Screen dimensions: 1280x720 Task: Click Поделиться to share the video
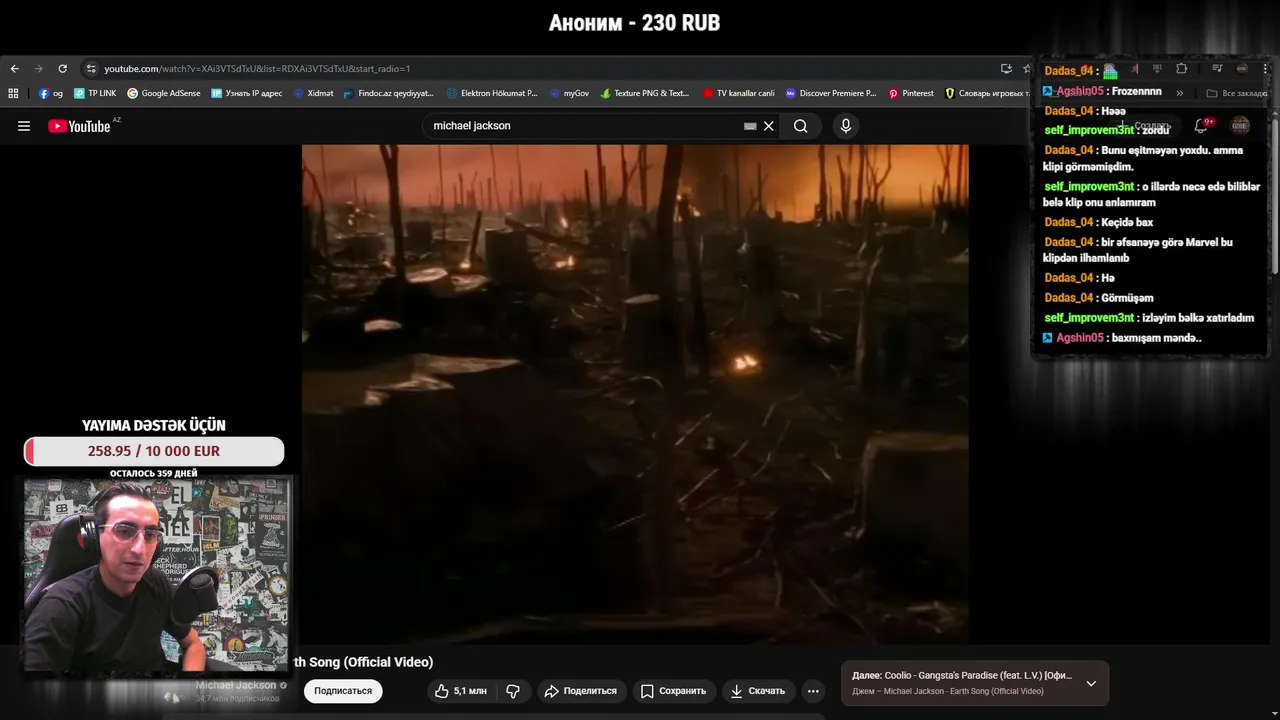pyautogui.click(x=580, y=691)
